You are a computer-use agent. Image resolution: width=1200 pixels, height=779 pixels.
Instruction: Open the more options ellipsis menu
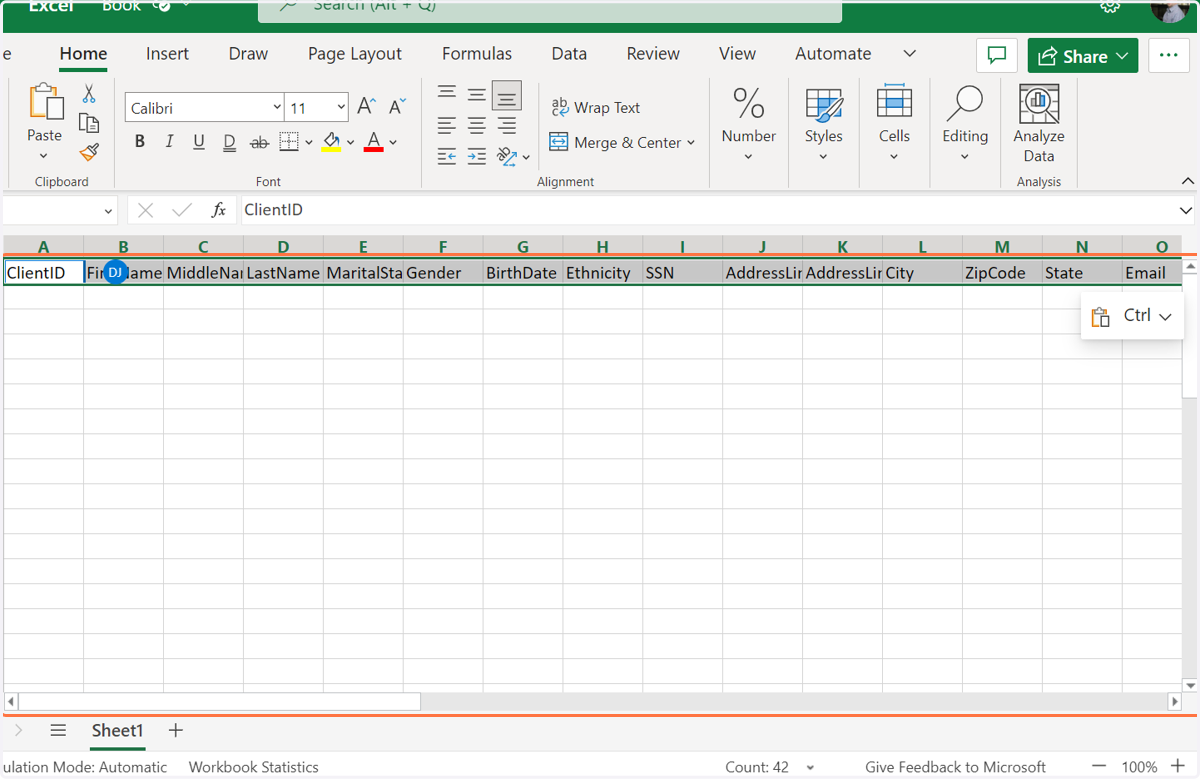[1169, 56]
